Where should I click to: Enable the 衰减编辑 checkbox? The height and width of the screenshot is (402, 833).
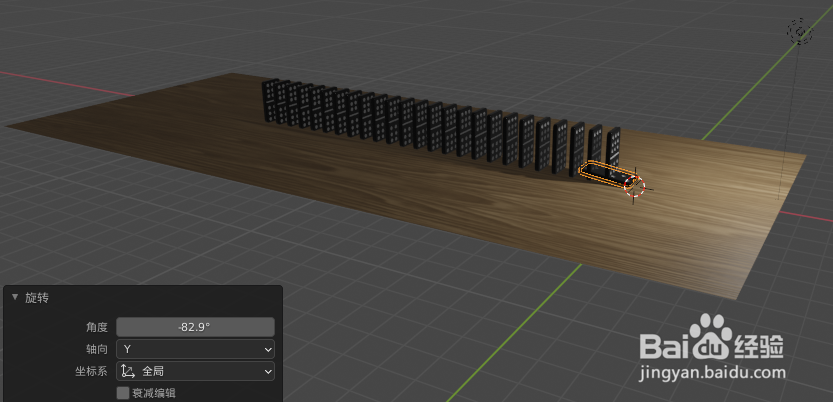point(123,394)
